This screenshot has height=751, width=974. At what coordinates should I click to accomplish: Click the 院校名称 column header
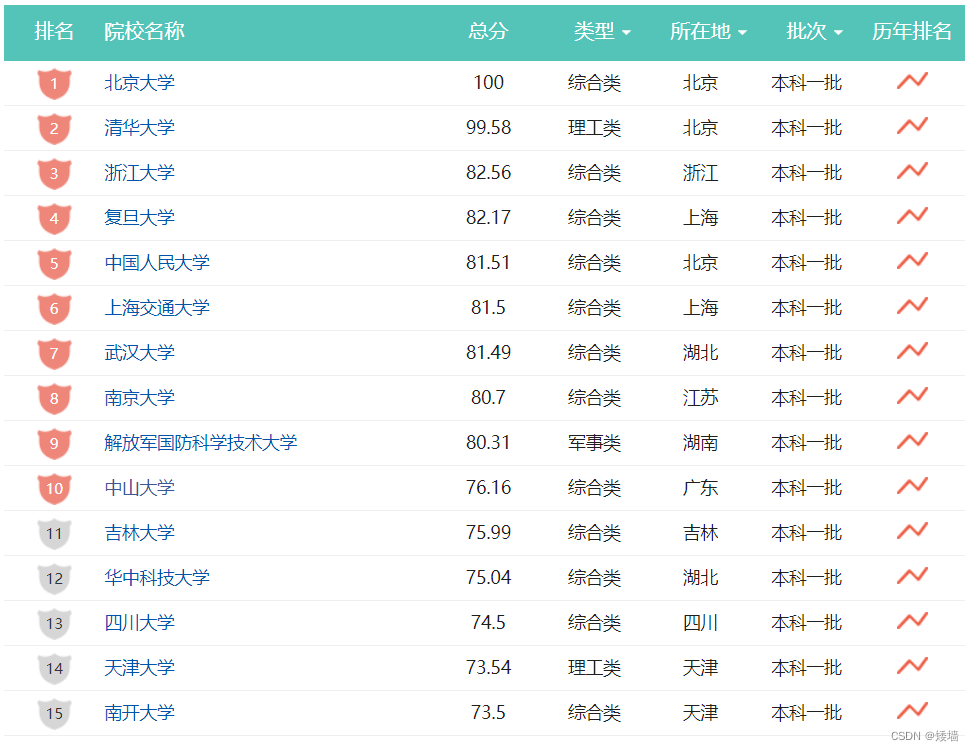pos(144,31)
